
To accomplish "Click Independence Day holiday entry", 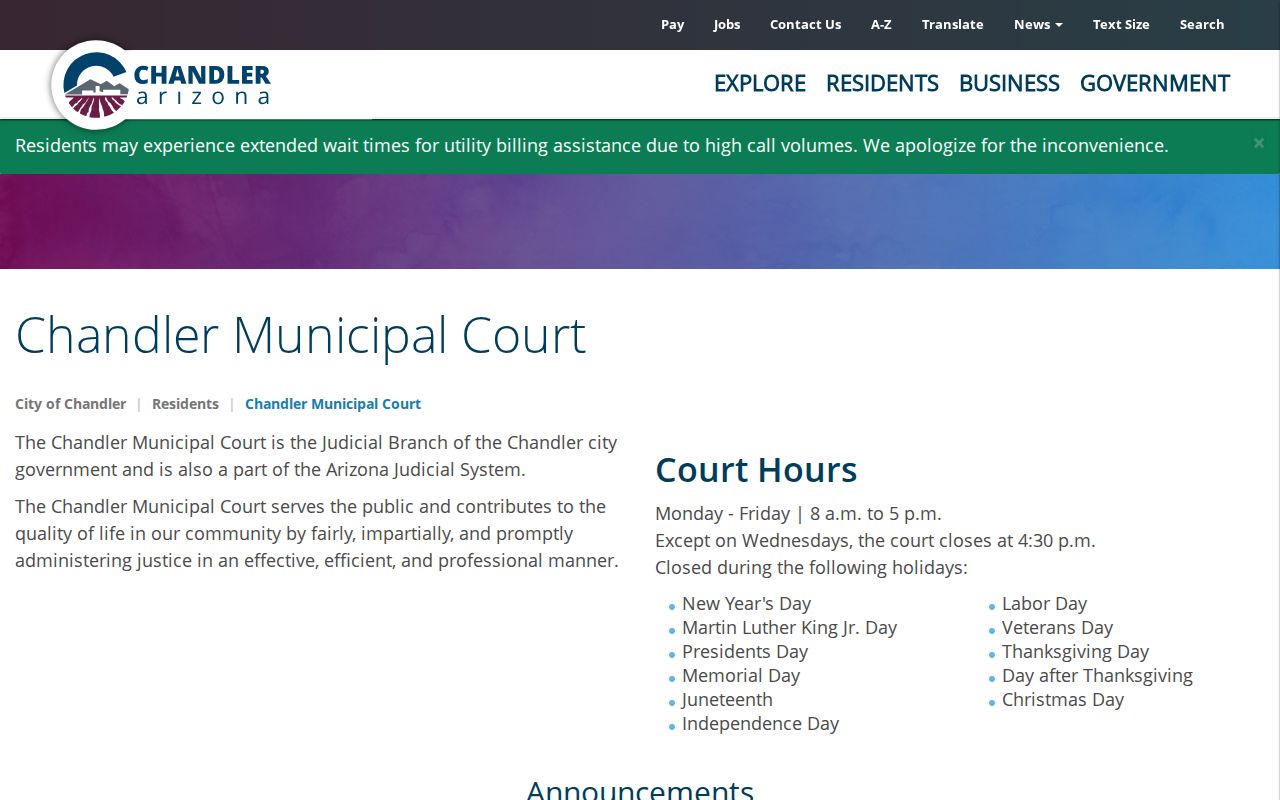I will tap(760, 724).
